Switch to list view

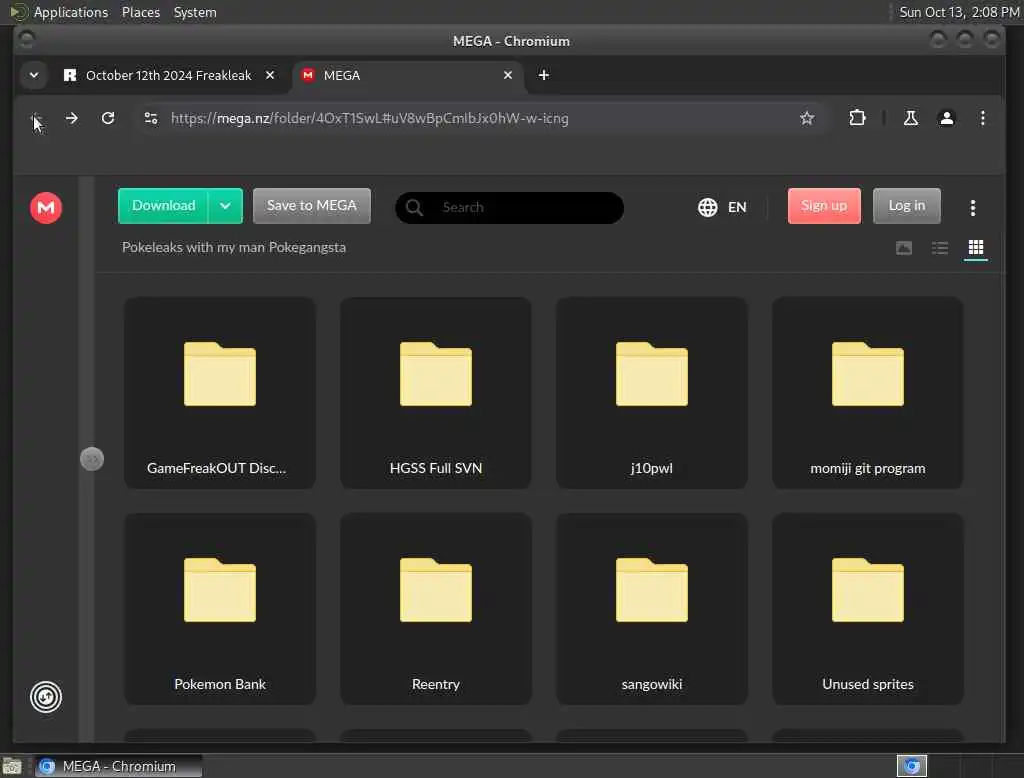point(940,248)
